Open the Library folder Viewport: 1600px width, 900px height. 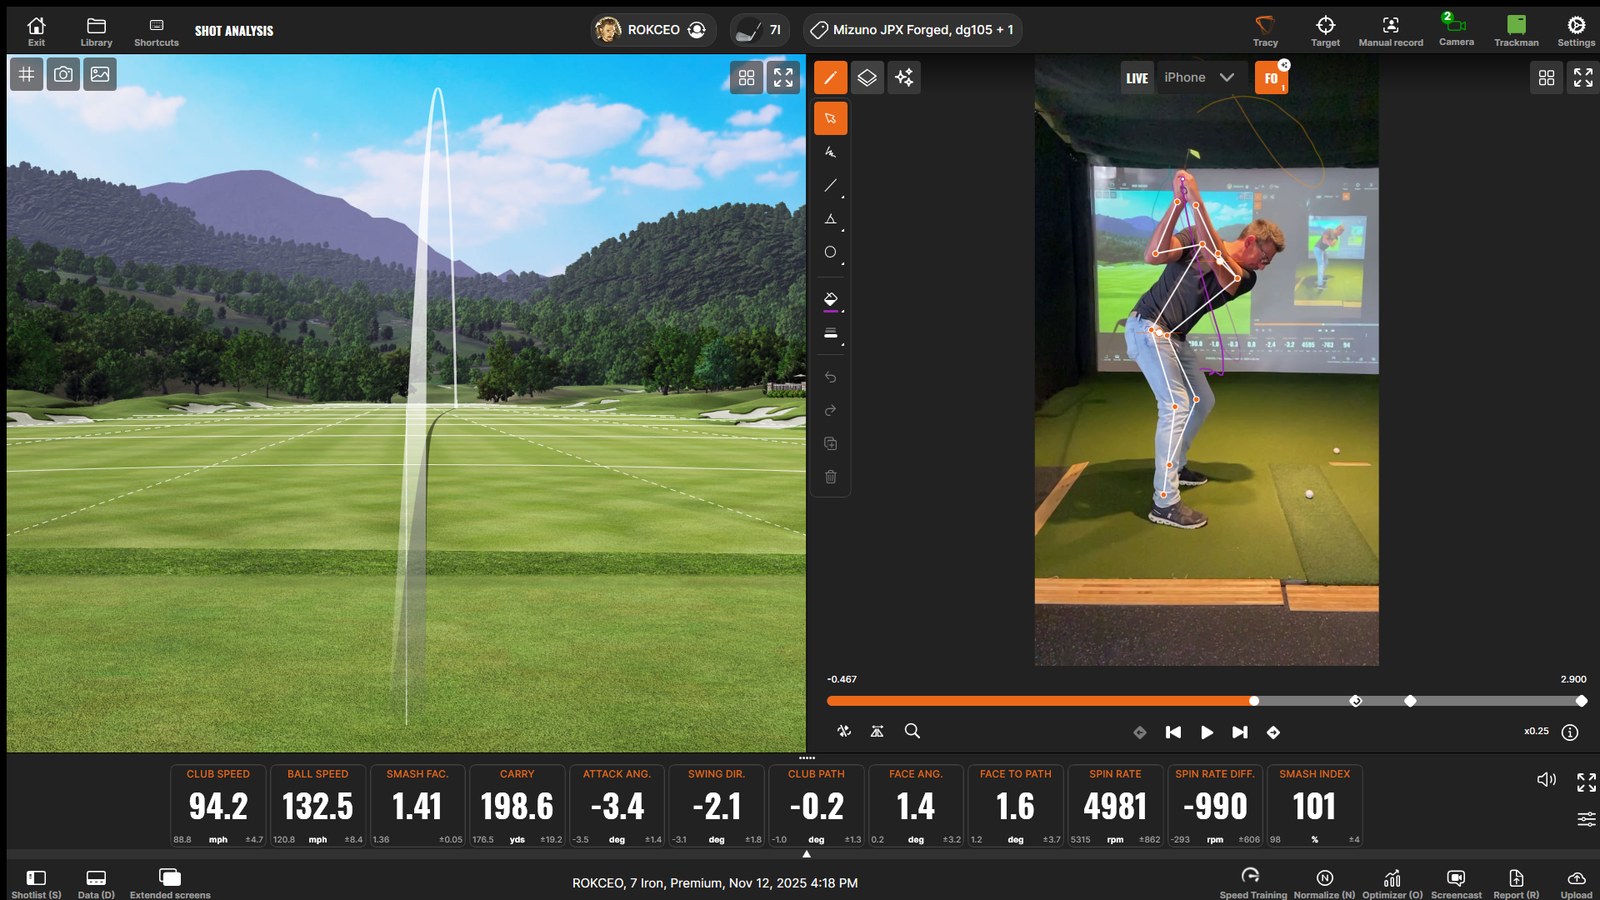click(96, 30)
